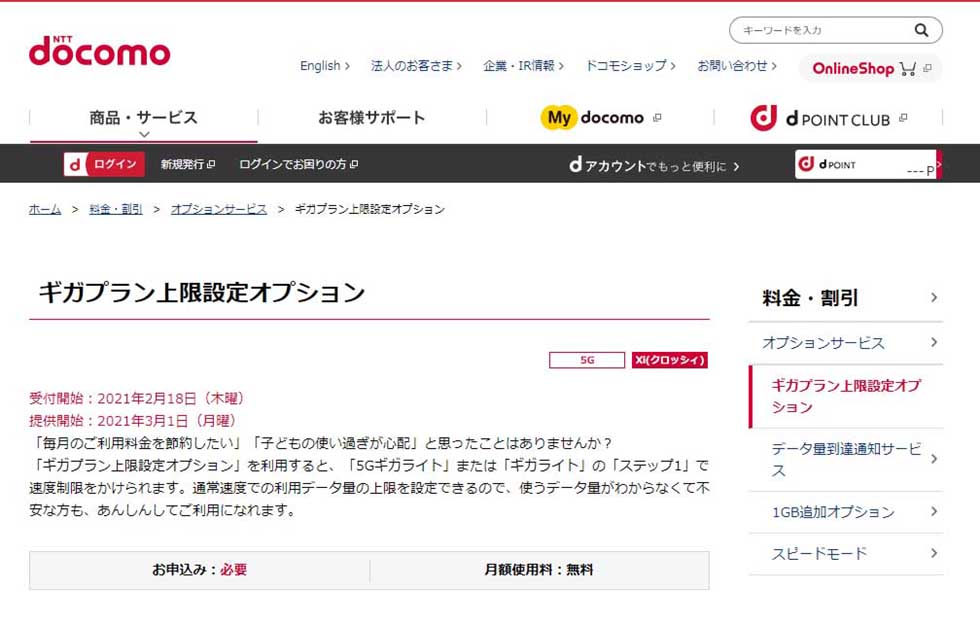Click the NTT docomo logo
This screenshot has width=980, height=624.
[x=99, y=51]
